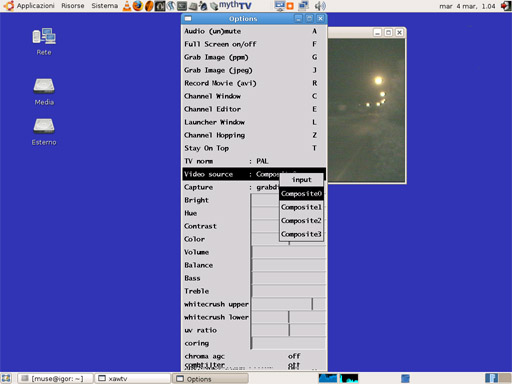Open the MythTV launcher in the panel
The image size is (512, 384).
click(235, 6)
